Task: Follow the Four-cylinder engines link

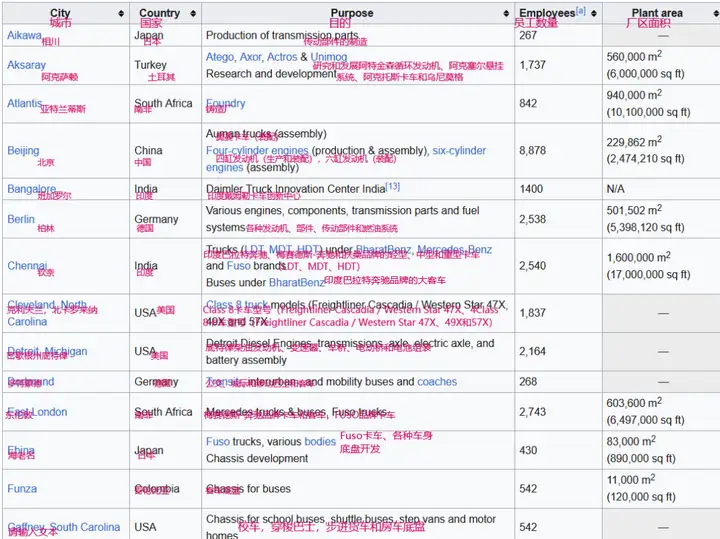Action: tap(257, 151)
